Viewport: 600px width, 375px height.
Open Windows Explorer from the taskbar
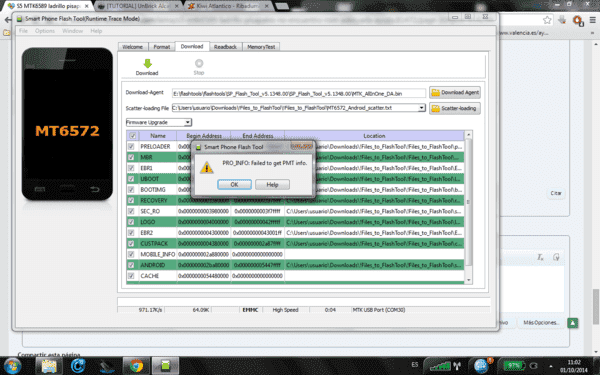pos(49,366)
